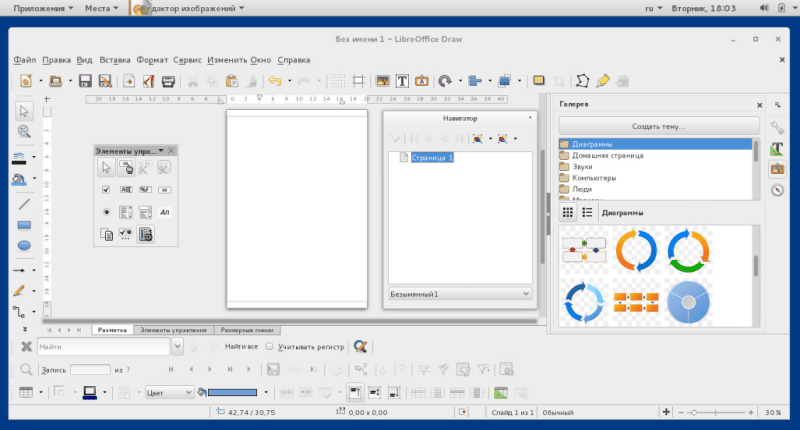Click checkbox control in Элементы управления panel
This screenshot has height=430, width=800.
[107, 189]
